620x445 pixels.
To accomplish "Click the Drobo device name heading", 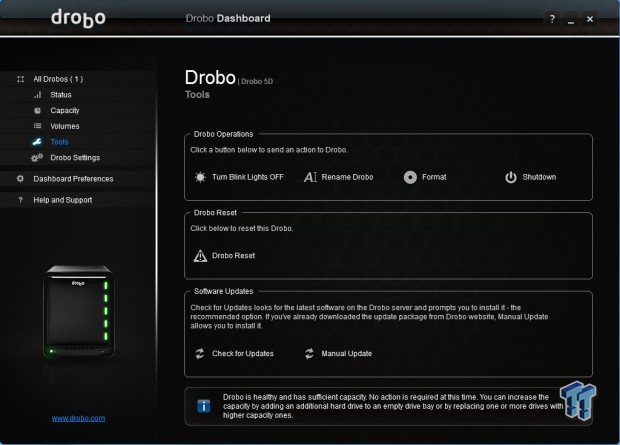I will point(210,78).
